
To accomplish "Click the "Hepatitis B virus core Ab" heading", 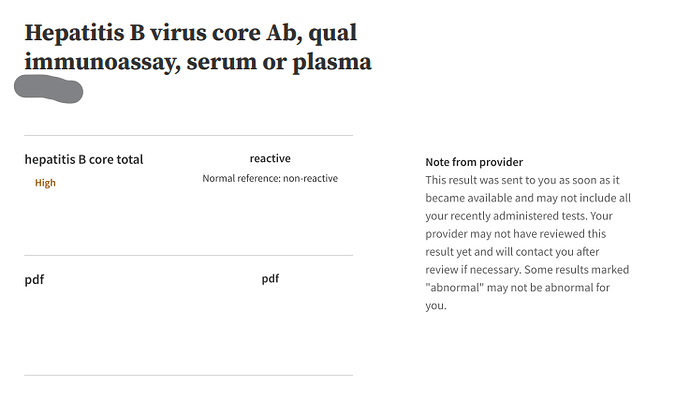I will click(190, 32).
